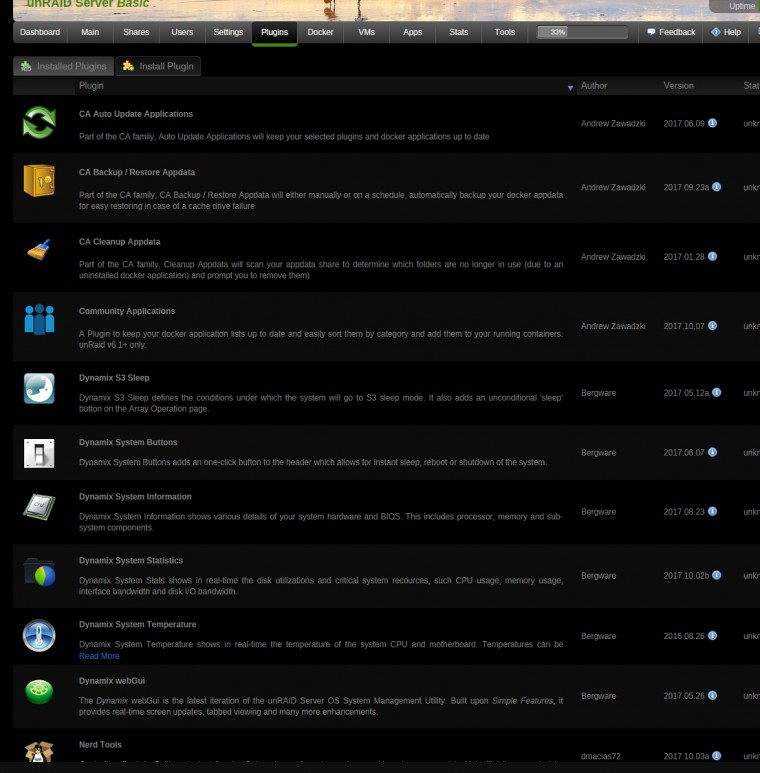Go to the Users page
The height and width of the screenshot is (773, 760).
click(x=182, y=32)
